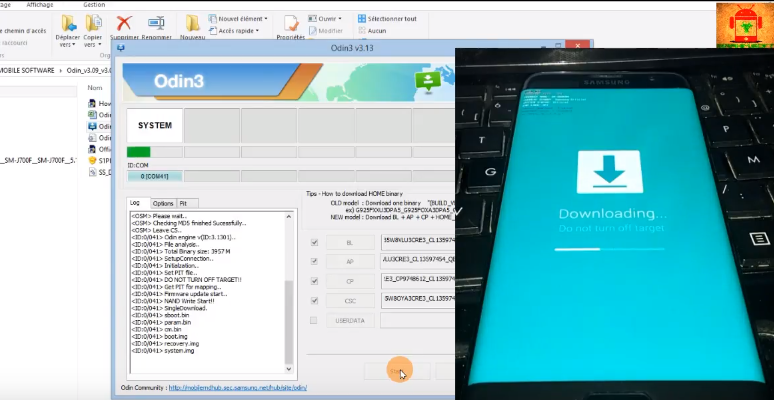The image size is (774, 400).
Task: Click the Renommer icon in ribbon
Action: [x=156, y=23]
